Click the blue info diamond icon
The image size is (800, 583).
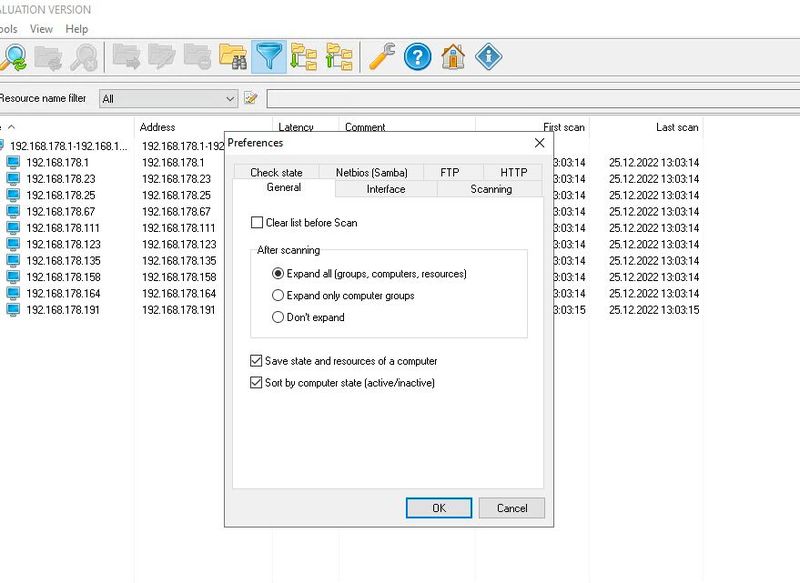coord(488,57)
